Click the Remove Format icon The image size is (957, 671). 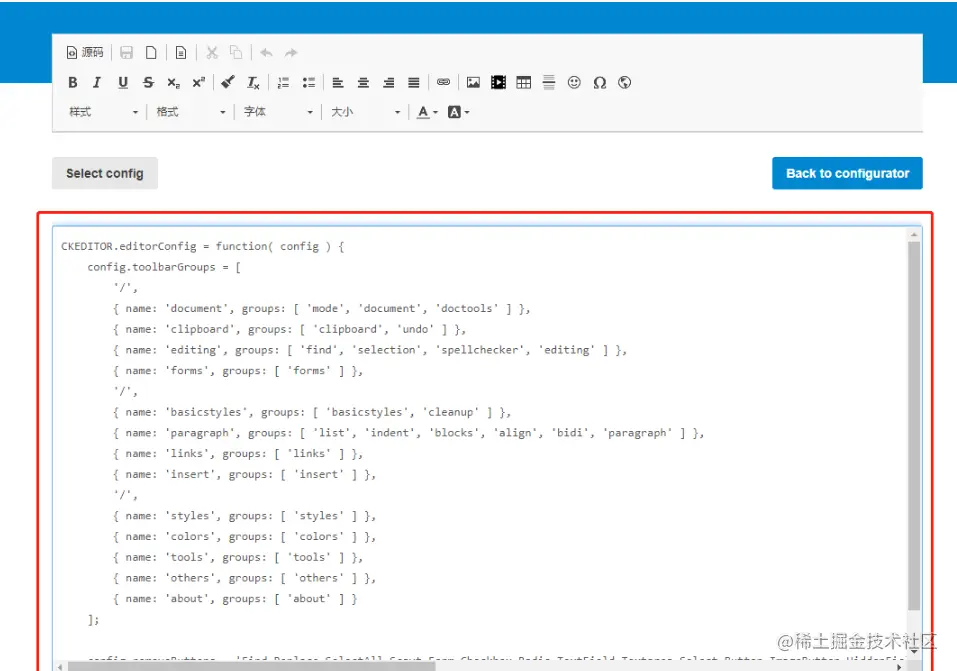pyautogui.click(x=253, y=82)
